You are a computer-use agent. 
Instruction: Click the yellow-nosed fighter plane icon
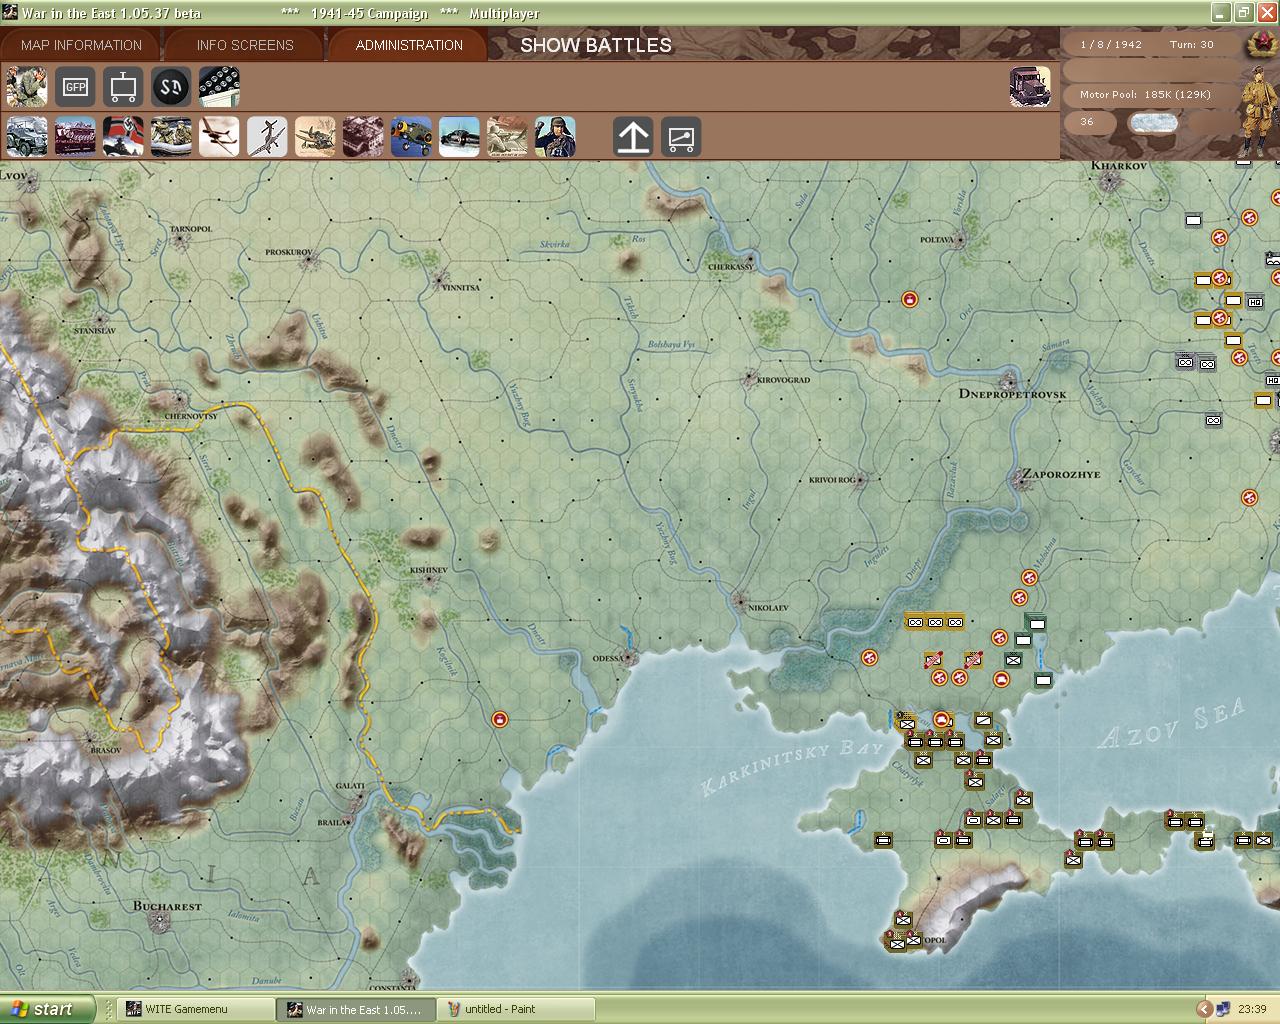pos(411,137)
